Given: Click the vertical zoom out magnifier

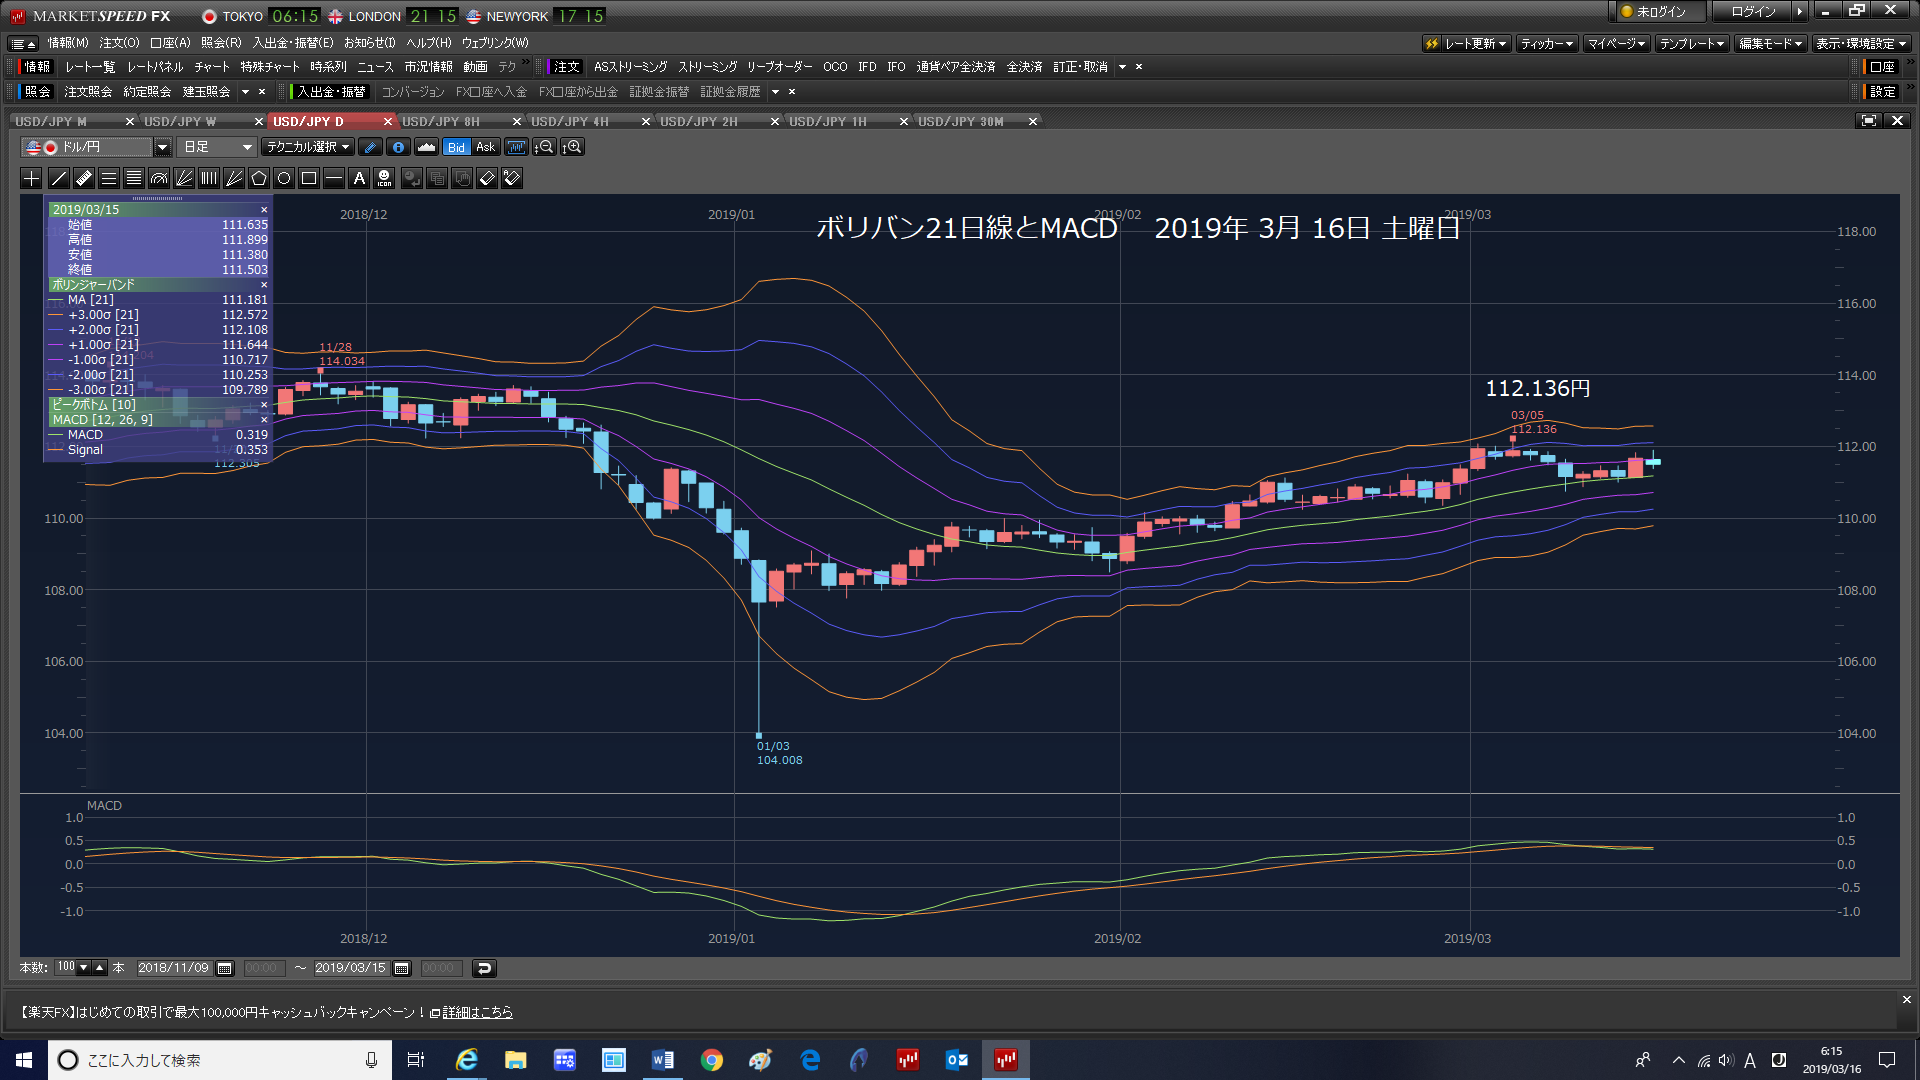Looking at the screenshot, I should coord(544,147).
